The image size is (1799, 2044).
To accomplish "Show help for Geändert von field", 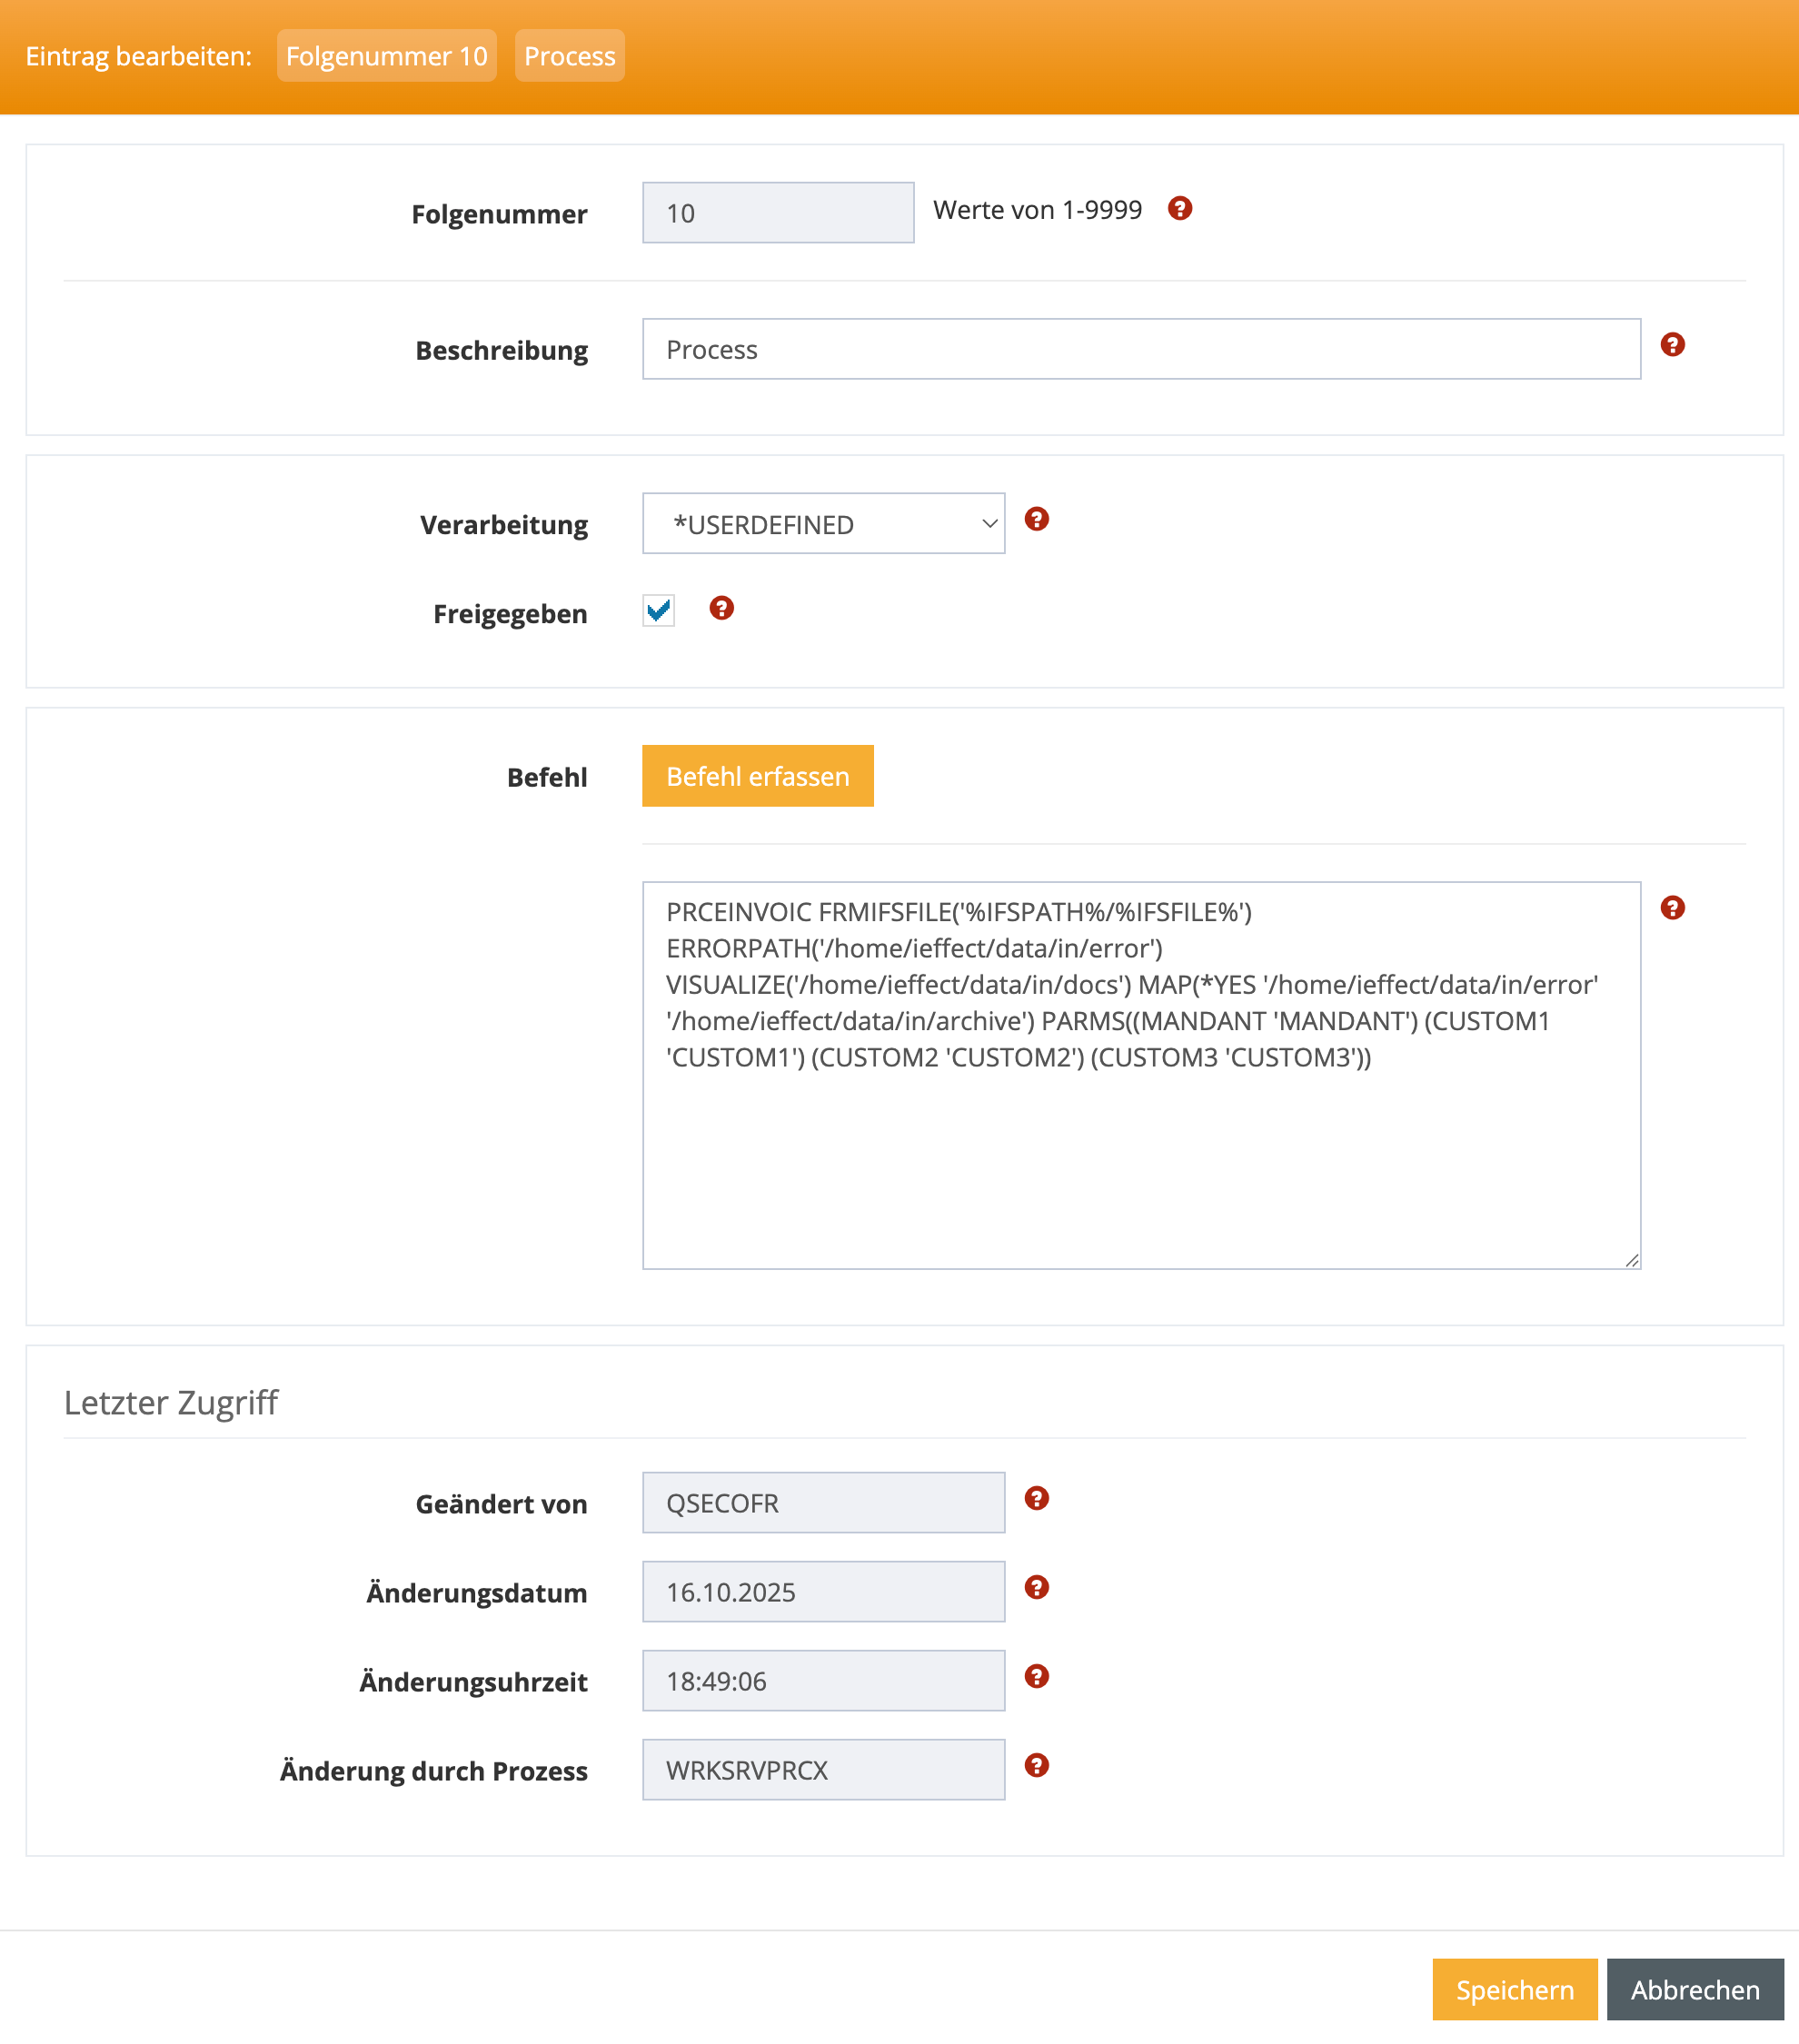I will (x=1036, y=1498).
